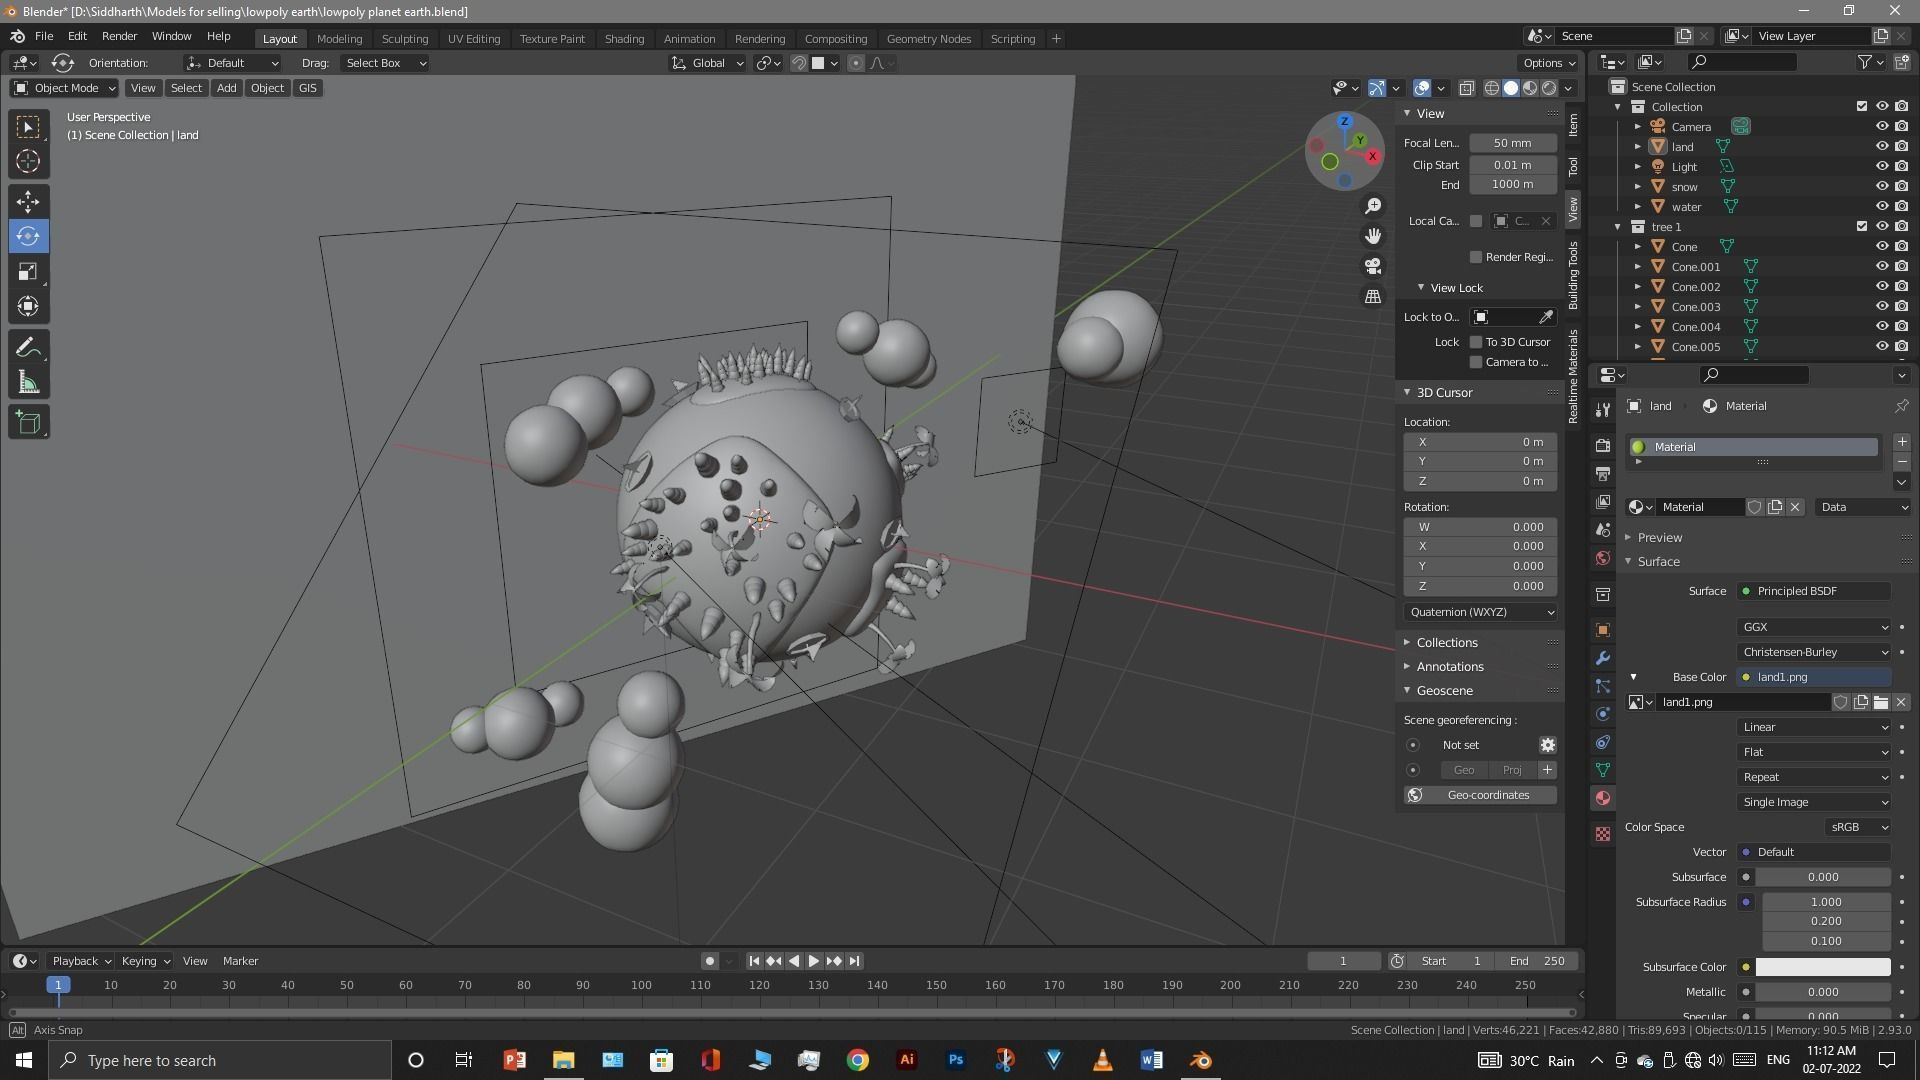Uncheck the Collection exclude checkbox

click(x=1861, y=107)
